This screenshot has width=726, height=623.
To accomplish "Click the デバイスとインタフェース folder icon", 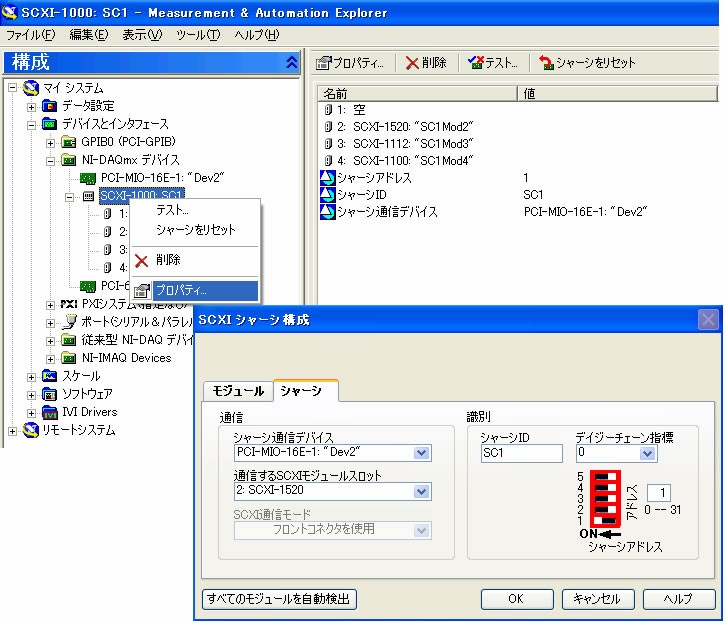I will click(x=50, y=124).
